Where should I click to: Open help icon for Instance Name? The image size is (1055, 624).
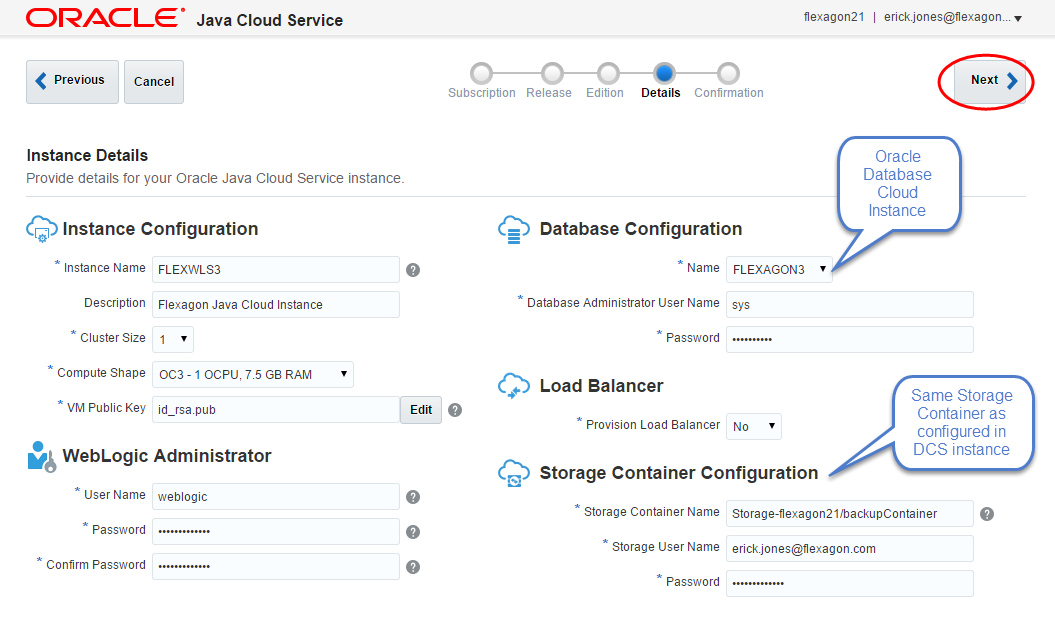pos(413,270)
